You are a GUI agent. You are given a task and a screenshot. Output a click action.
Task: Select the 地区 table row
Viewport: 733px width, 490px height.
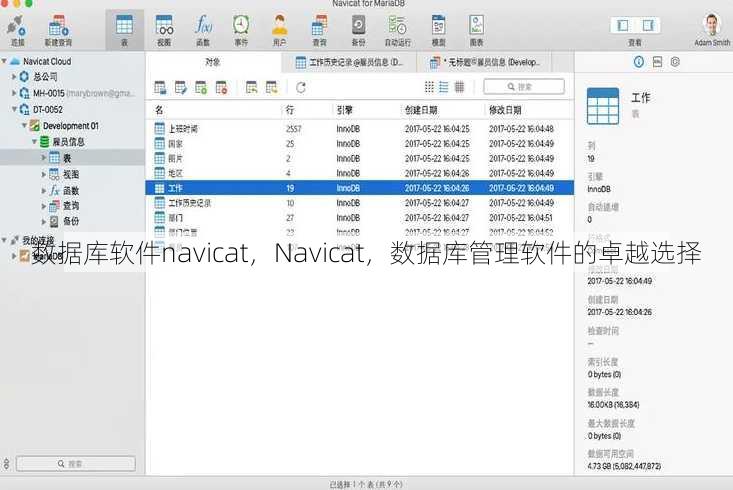(359, 173)
